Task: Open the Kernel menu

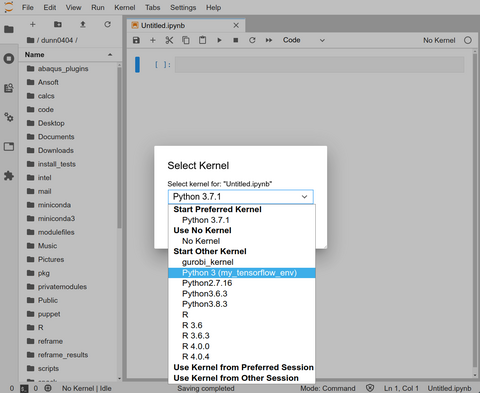Action: [125, 7]
